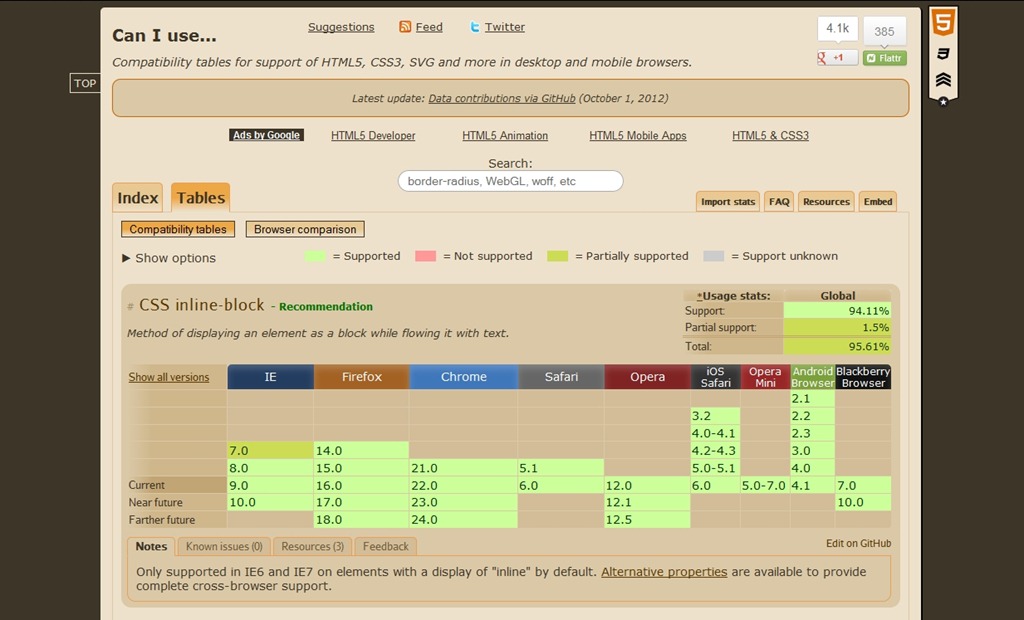The width and height of the screenshot is (1024, 620).
Task: Open the Index tab
Action: (x=137, y=197)
